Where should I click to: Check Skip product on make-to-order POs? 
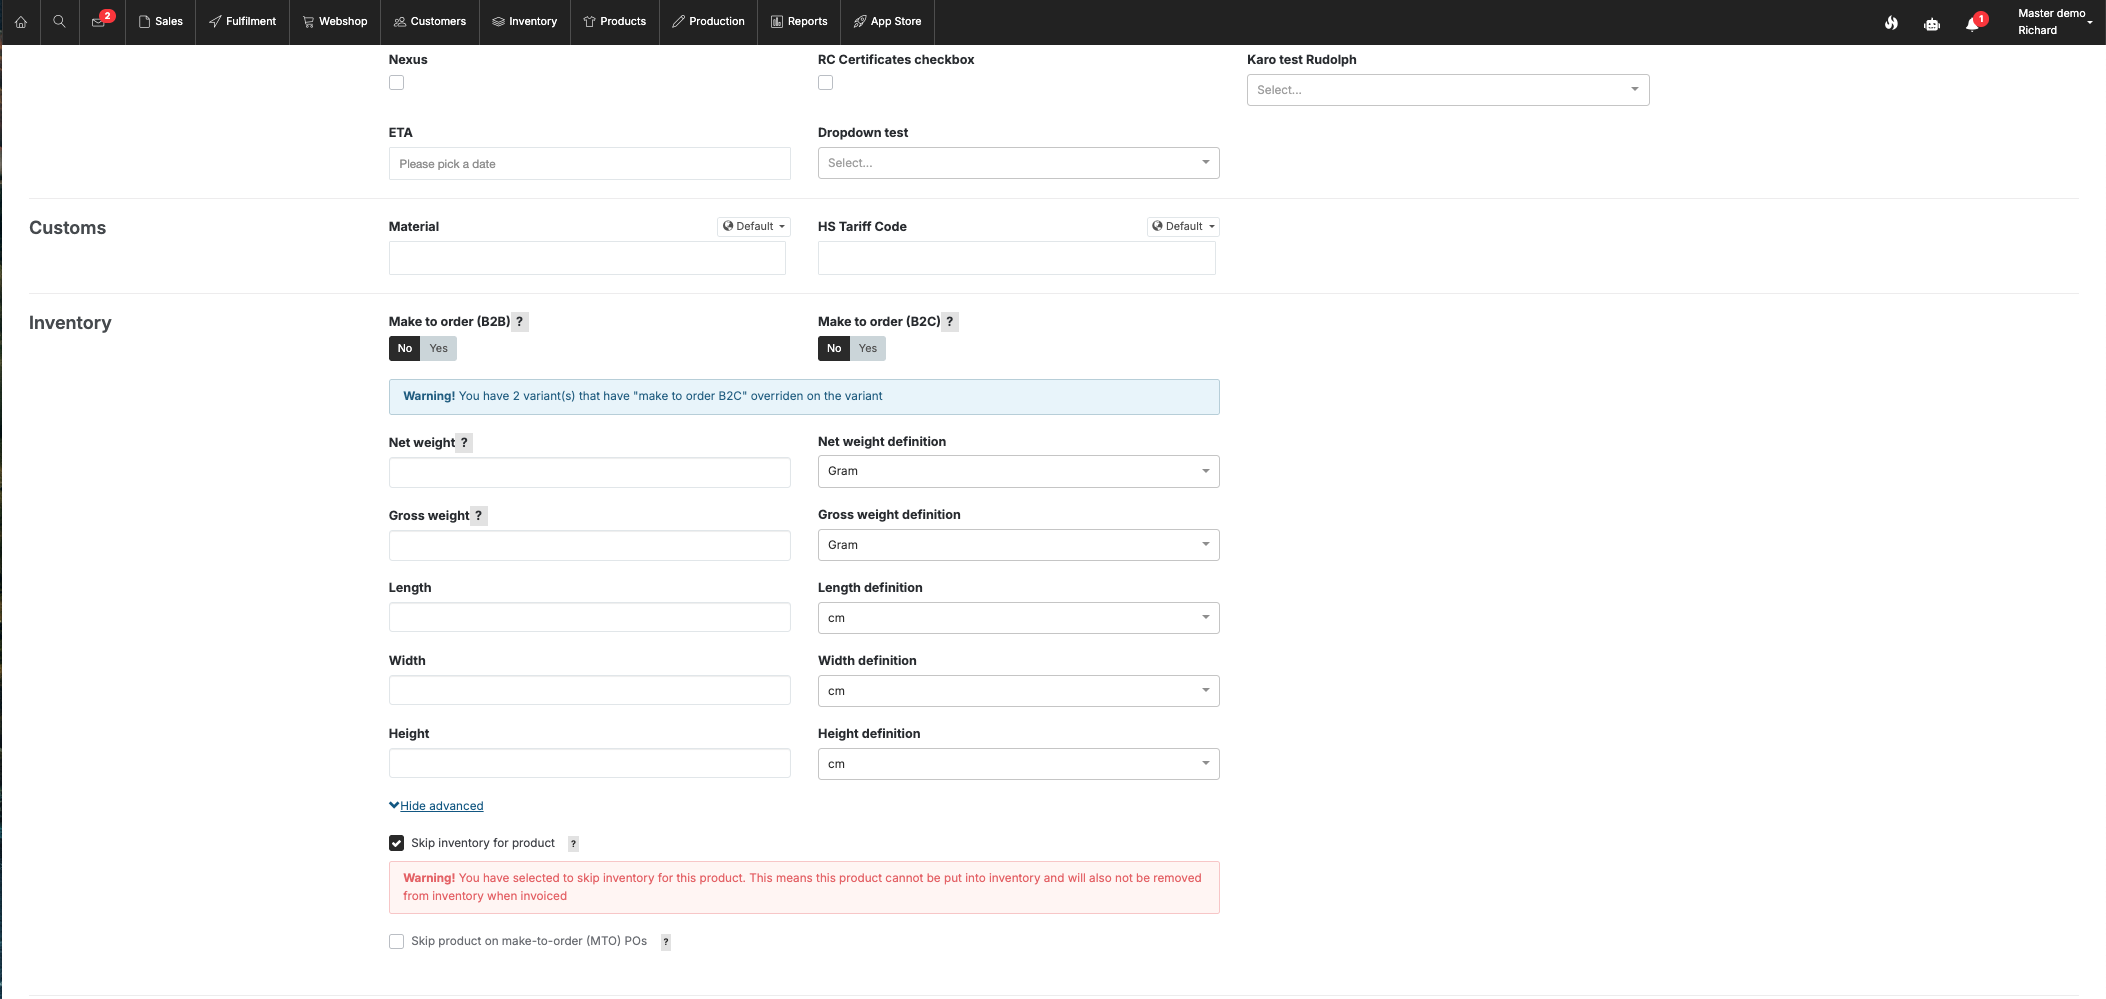(x=397, y=941)
